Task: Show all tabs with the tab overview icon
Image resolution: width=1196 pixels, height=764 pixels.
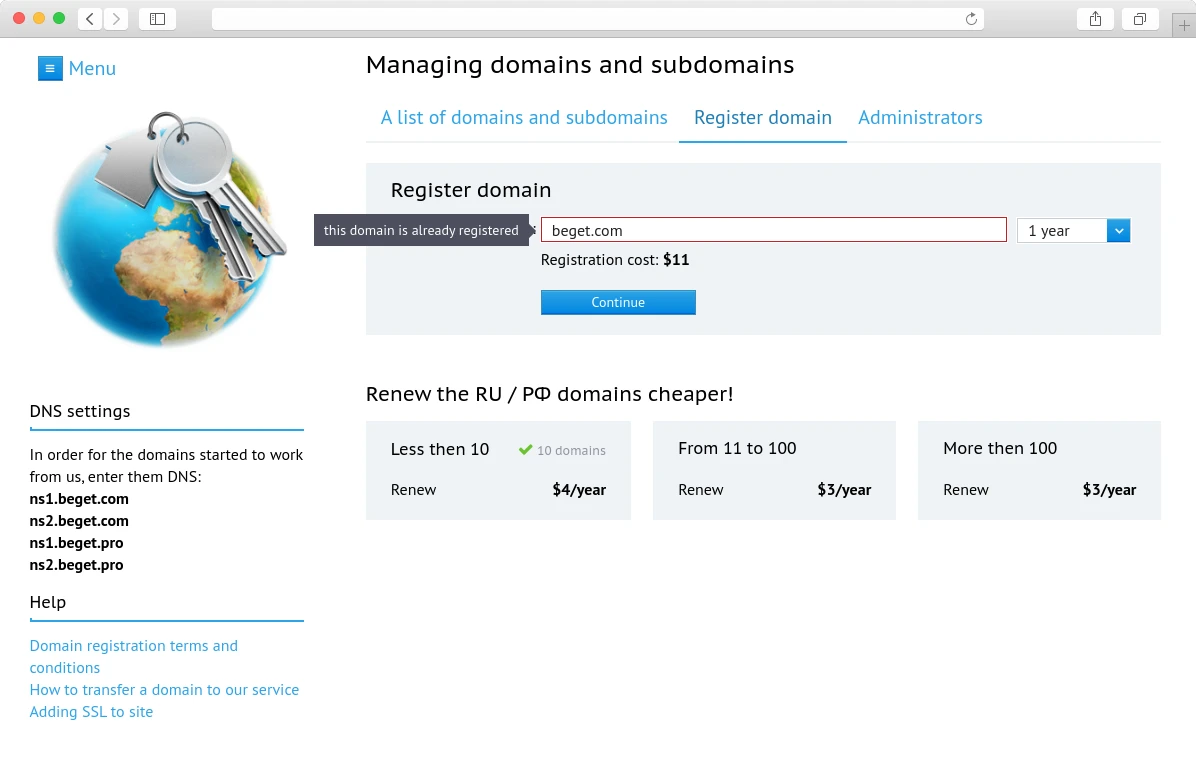Action: pyautogui.click(x=1140, y=18)
